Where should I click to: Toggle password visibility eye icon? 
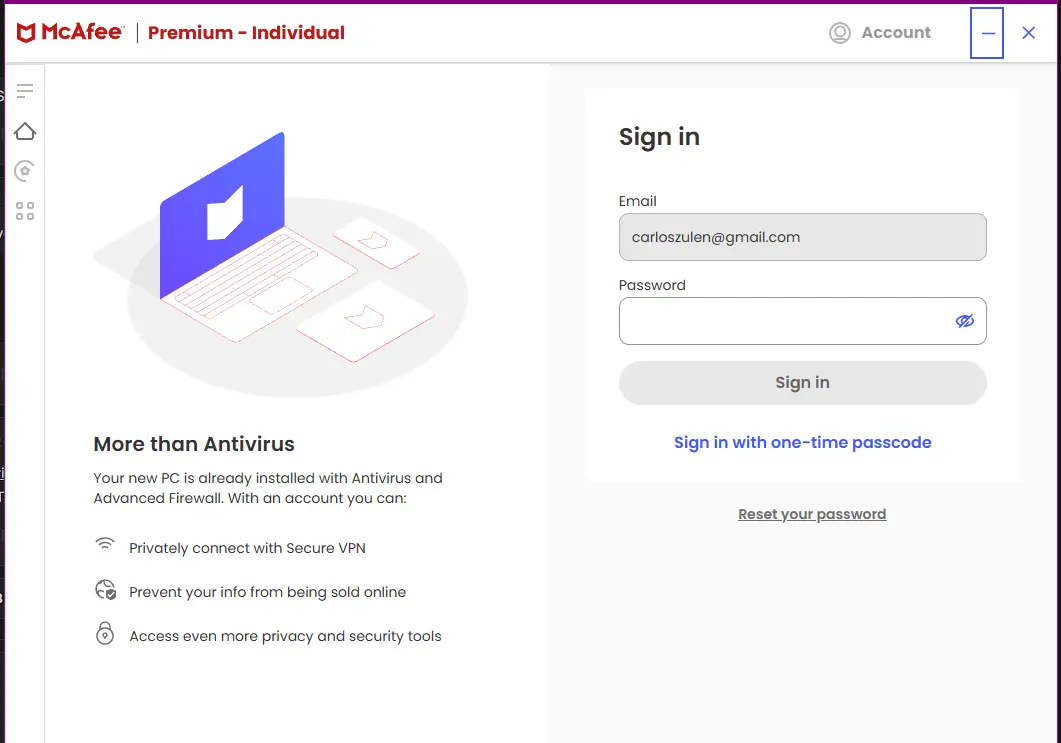964,321
